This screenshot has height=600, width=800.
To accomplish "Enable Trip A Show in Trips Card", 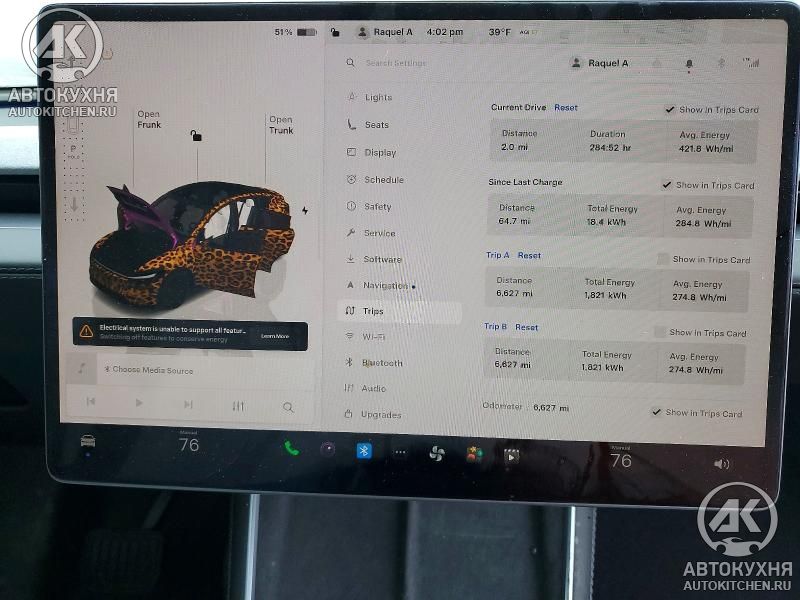I will pyautogui.click(x=663, y=260).
